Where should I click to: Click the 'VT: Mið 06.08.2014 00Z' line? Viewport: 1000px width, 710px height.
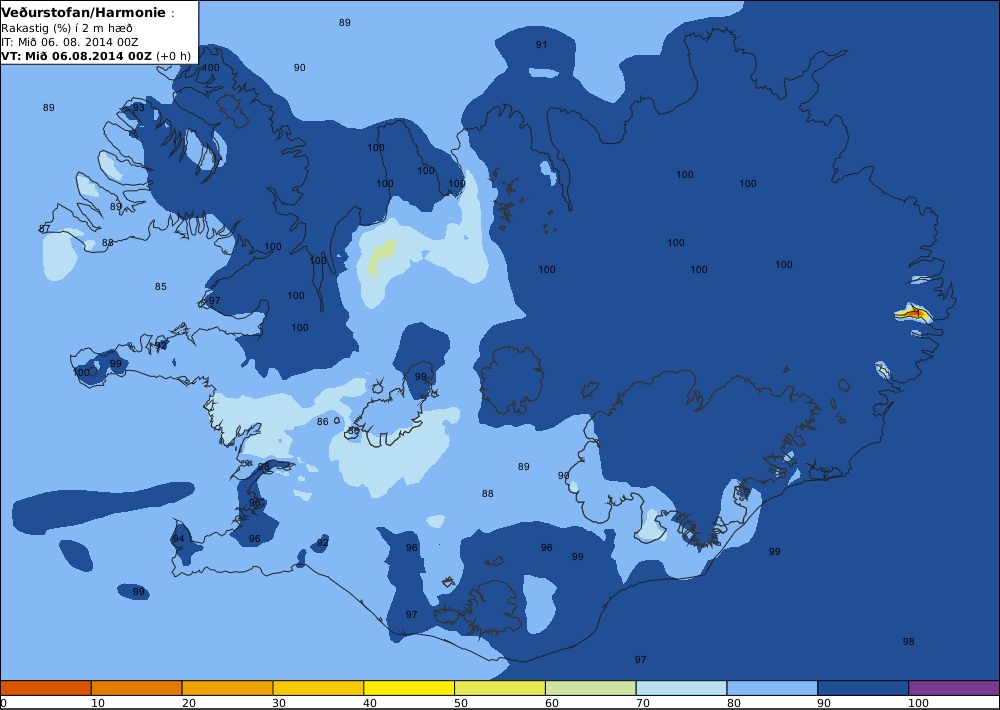click(77, 55)
